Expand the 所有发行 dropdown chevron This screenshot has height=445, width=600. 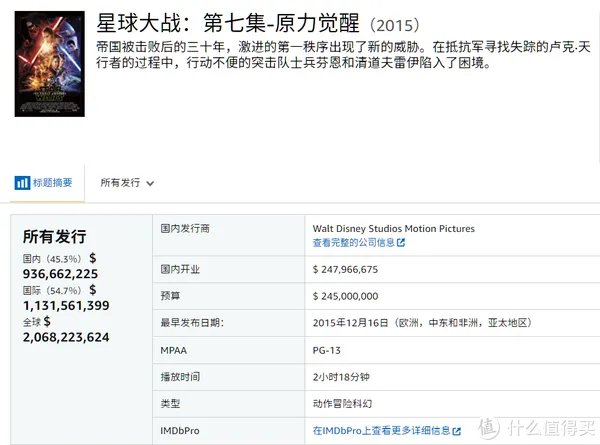[x=150, y=183]
